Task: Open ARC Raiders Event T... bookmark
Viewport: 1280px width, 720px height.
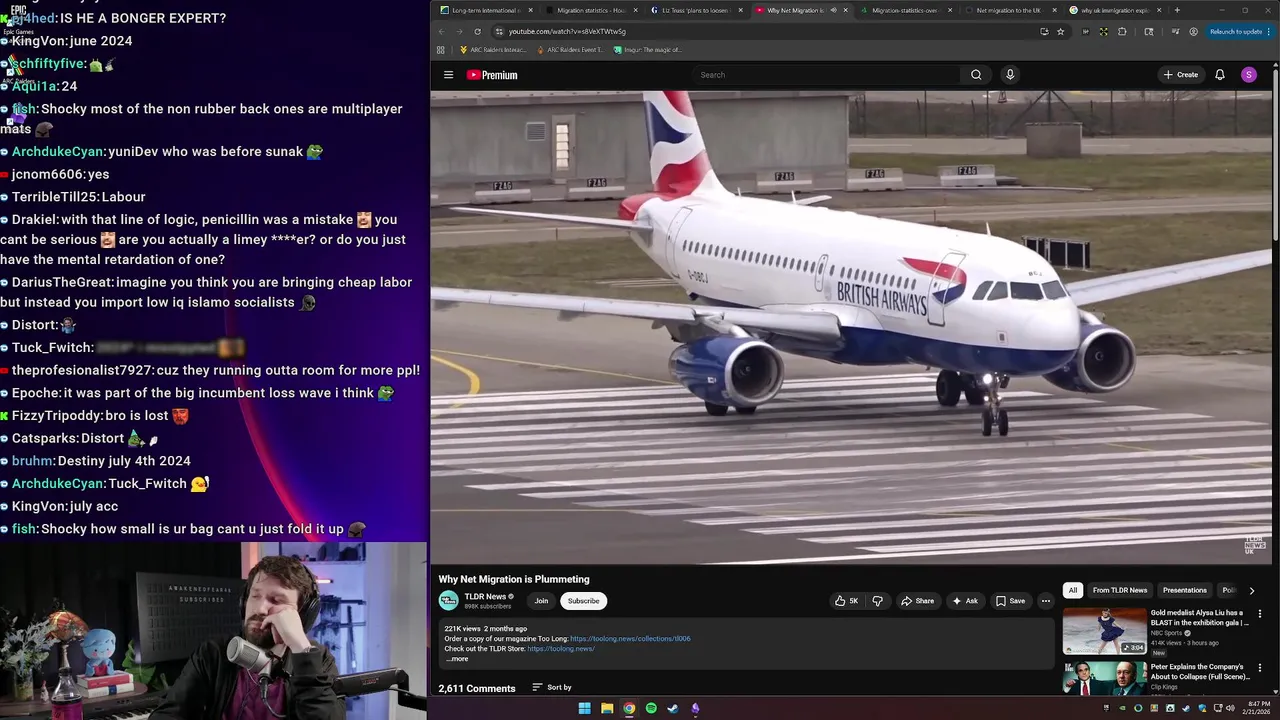Action: click(x=570, y=49)
